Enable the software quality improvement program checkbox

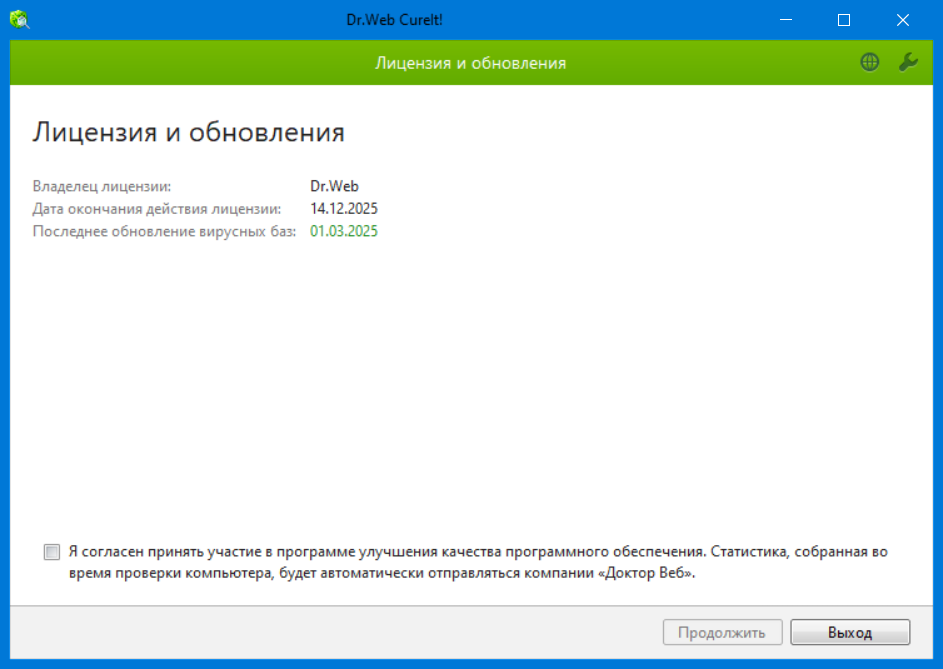52,552
